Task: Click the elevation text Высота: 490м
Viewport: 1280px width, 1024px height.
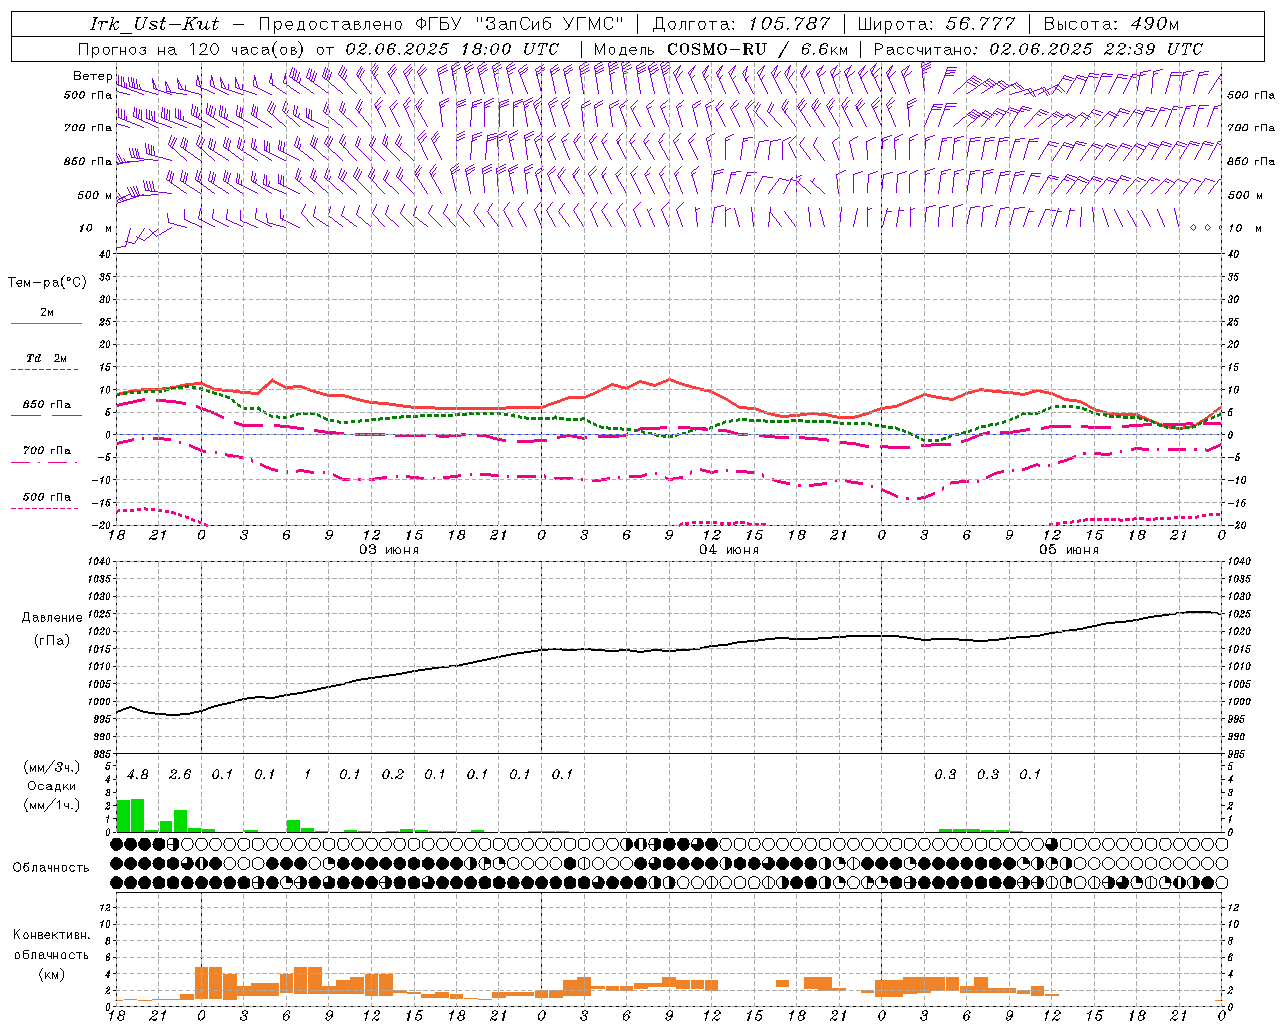Action: point(1111,24)
